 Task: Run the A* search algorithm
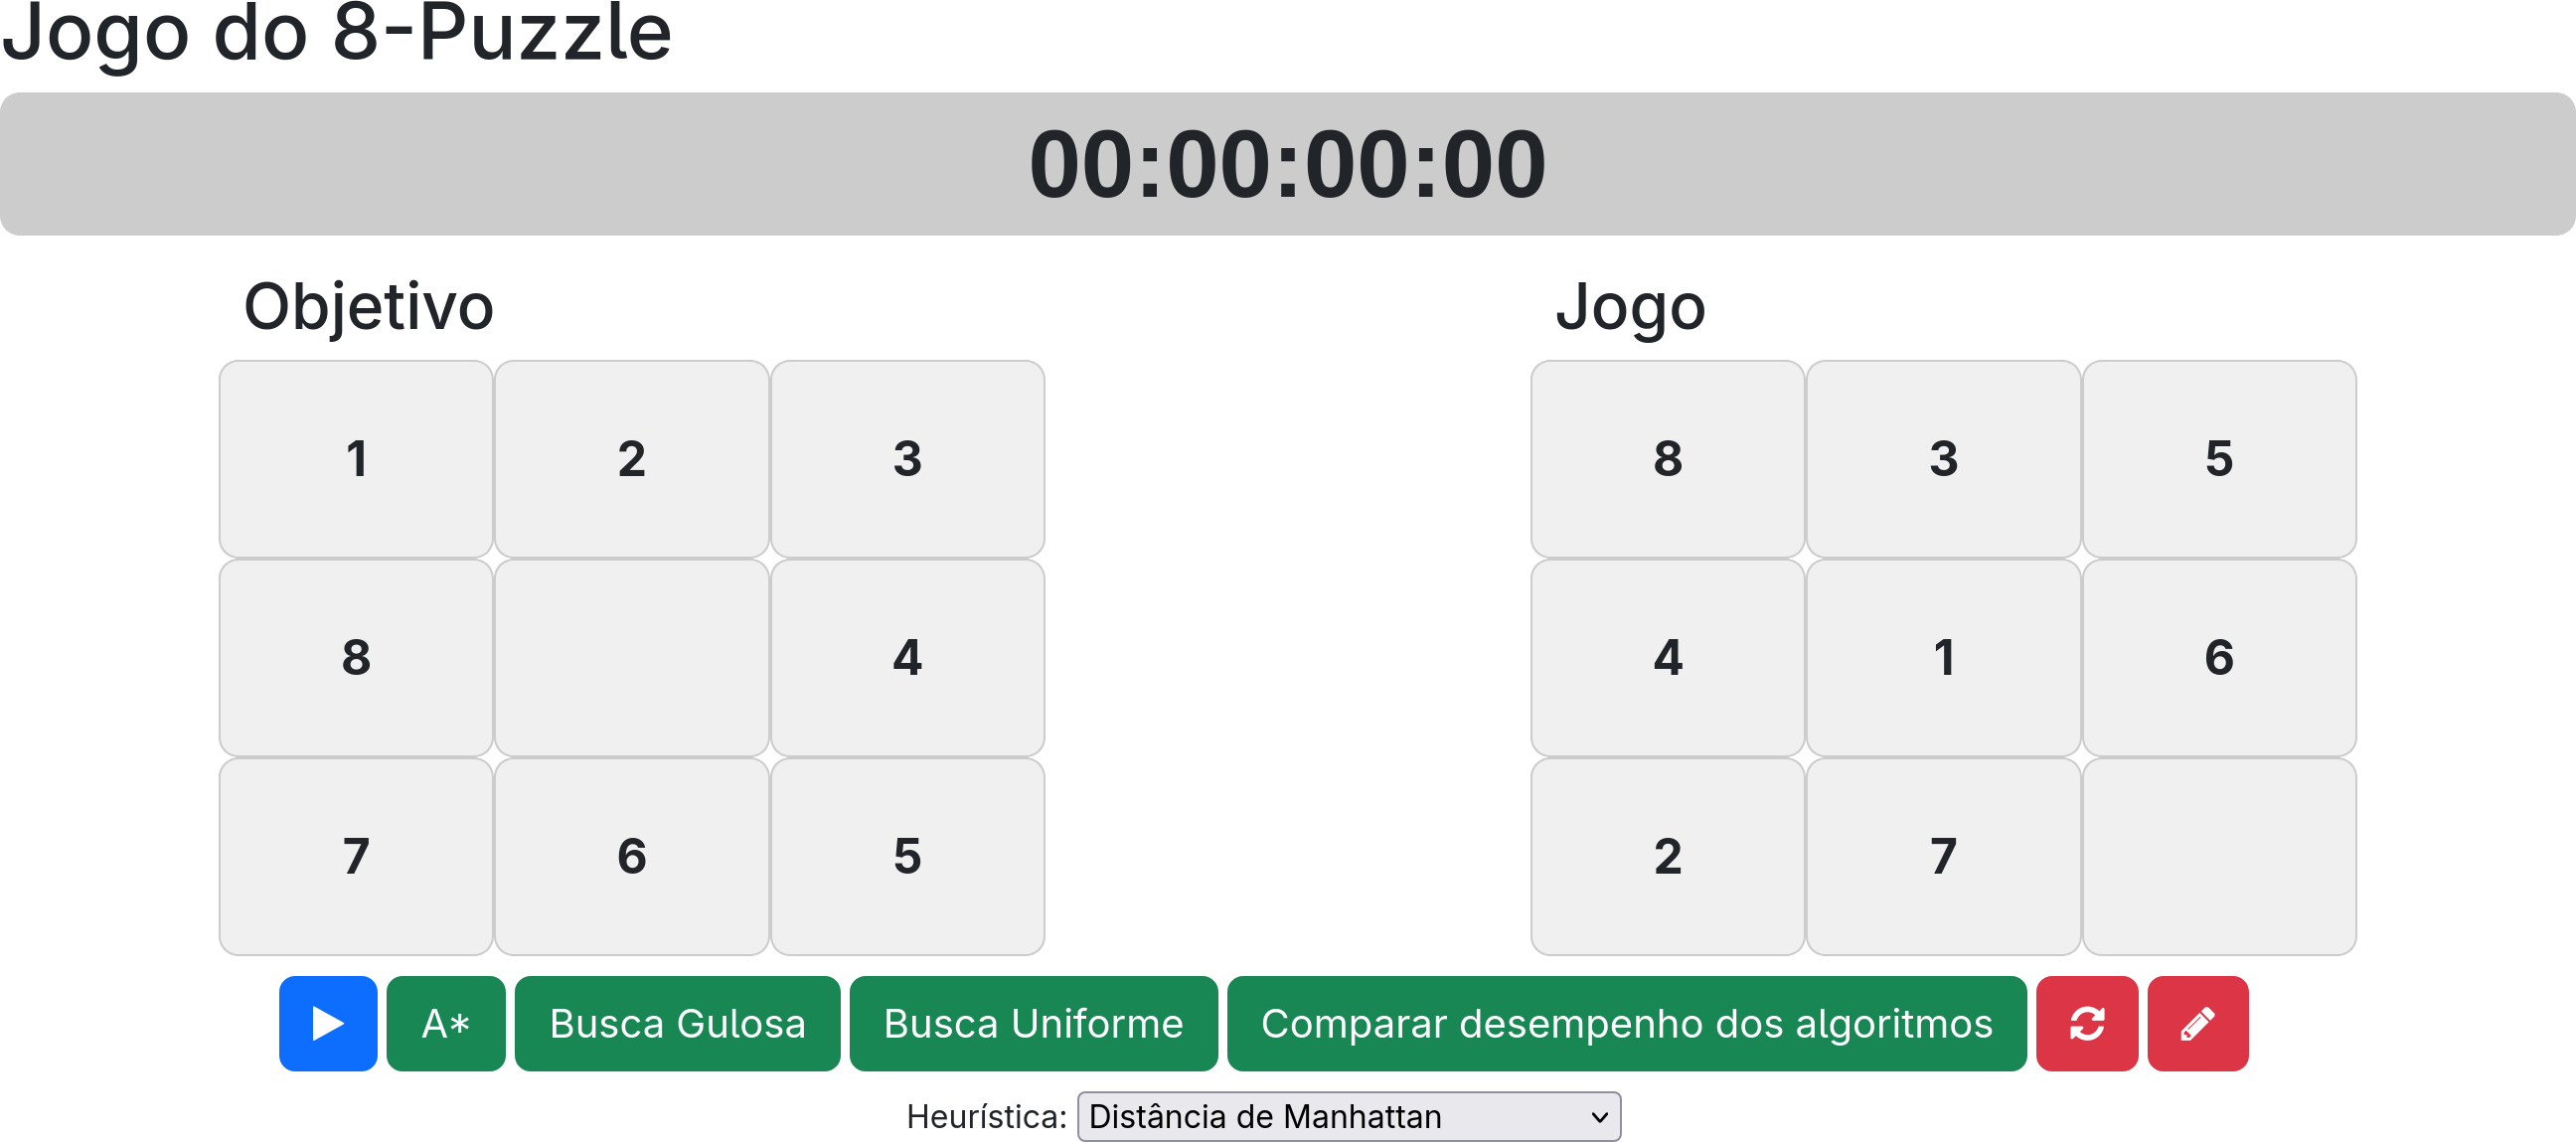tap(446, 1023)
